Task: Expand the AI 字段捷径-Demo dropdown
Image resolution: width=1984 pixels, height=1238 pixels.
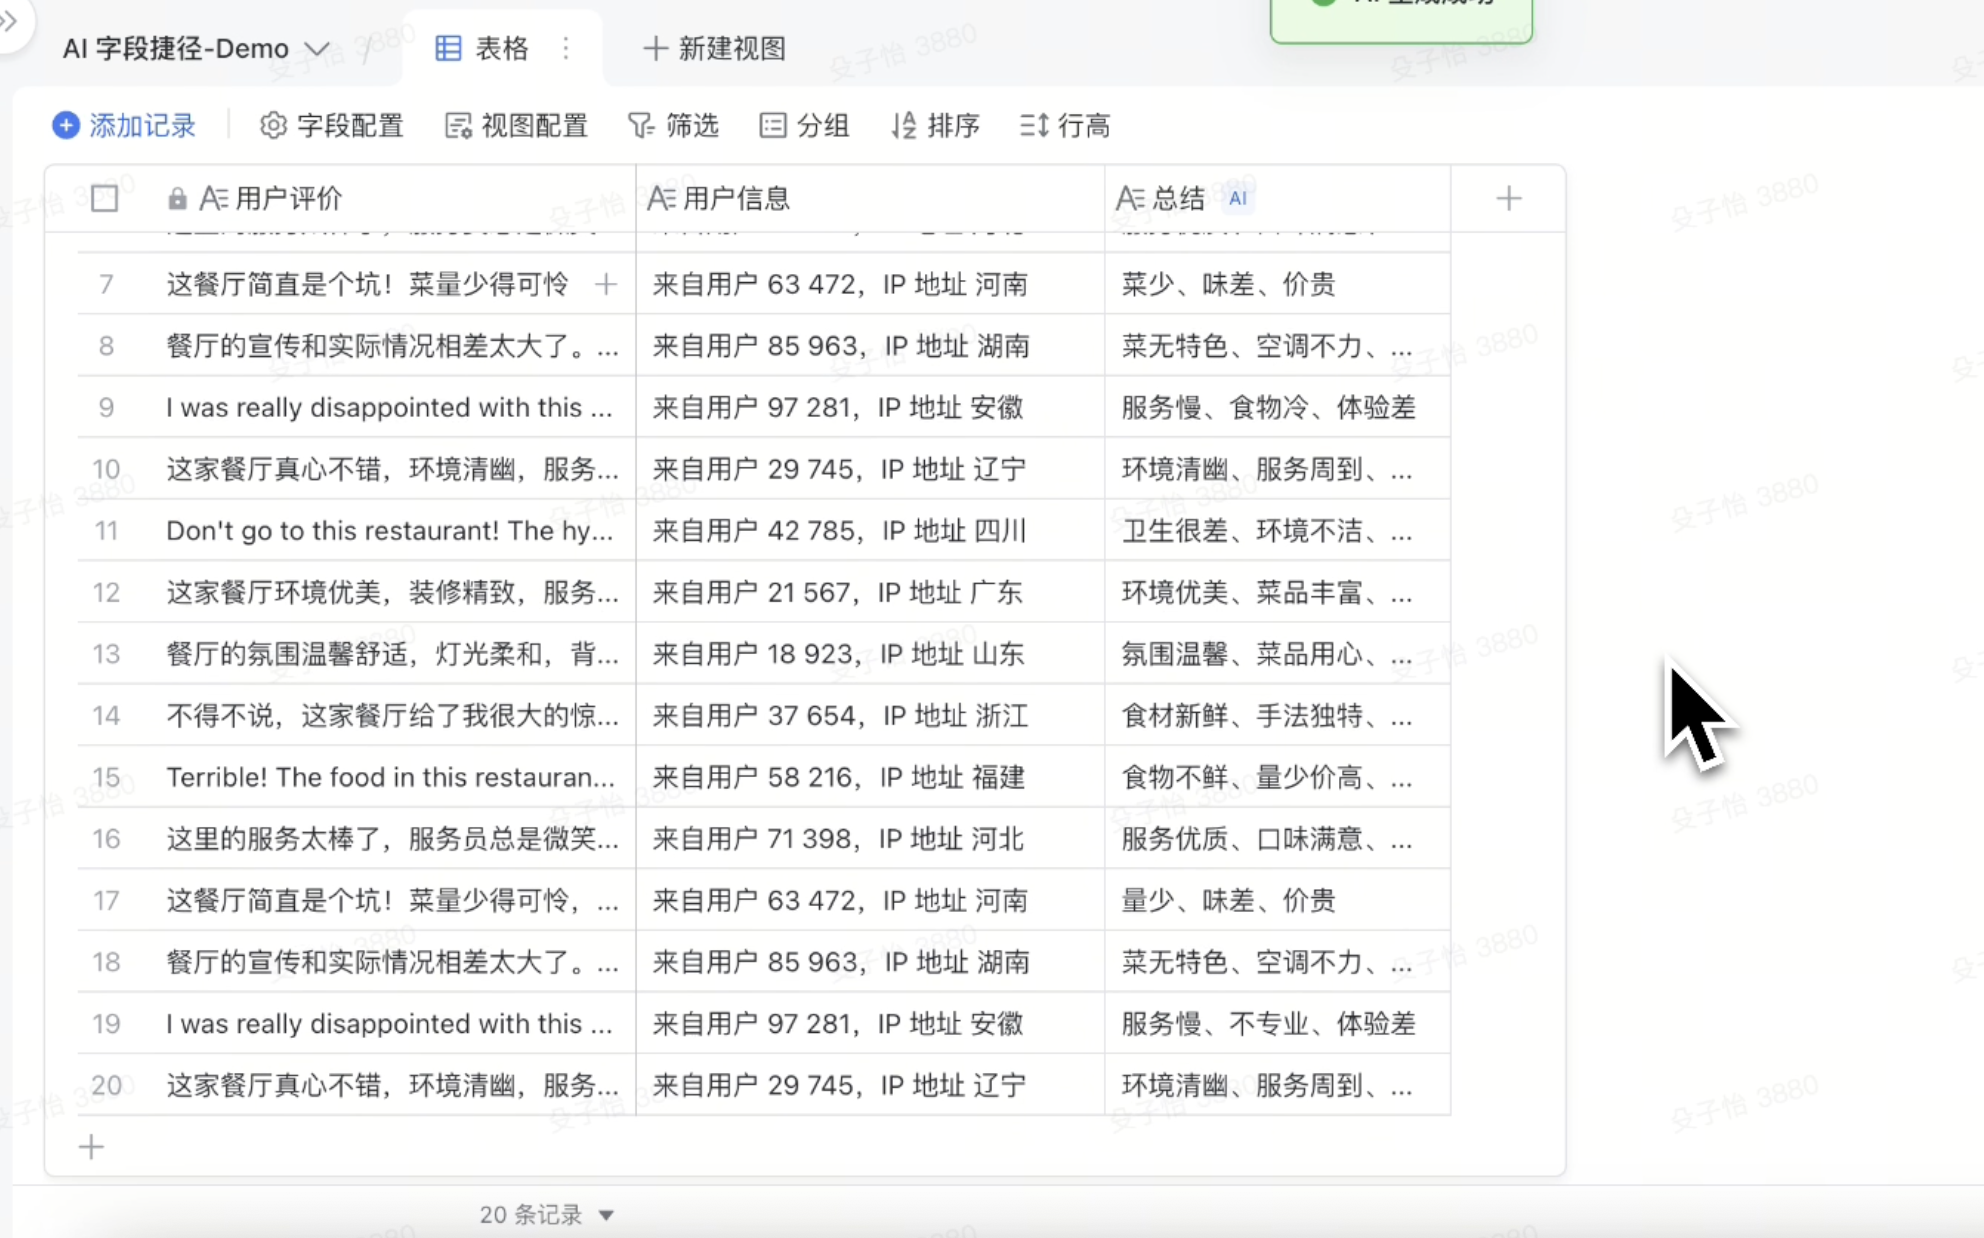Action: pos(317,48)
